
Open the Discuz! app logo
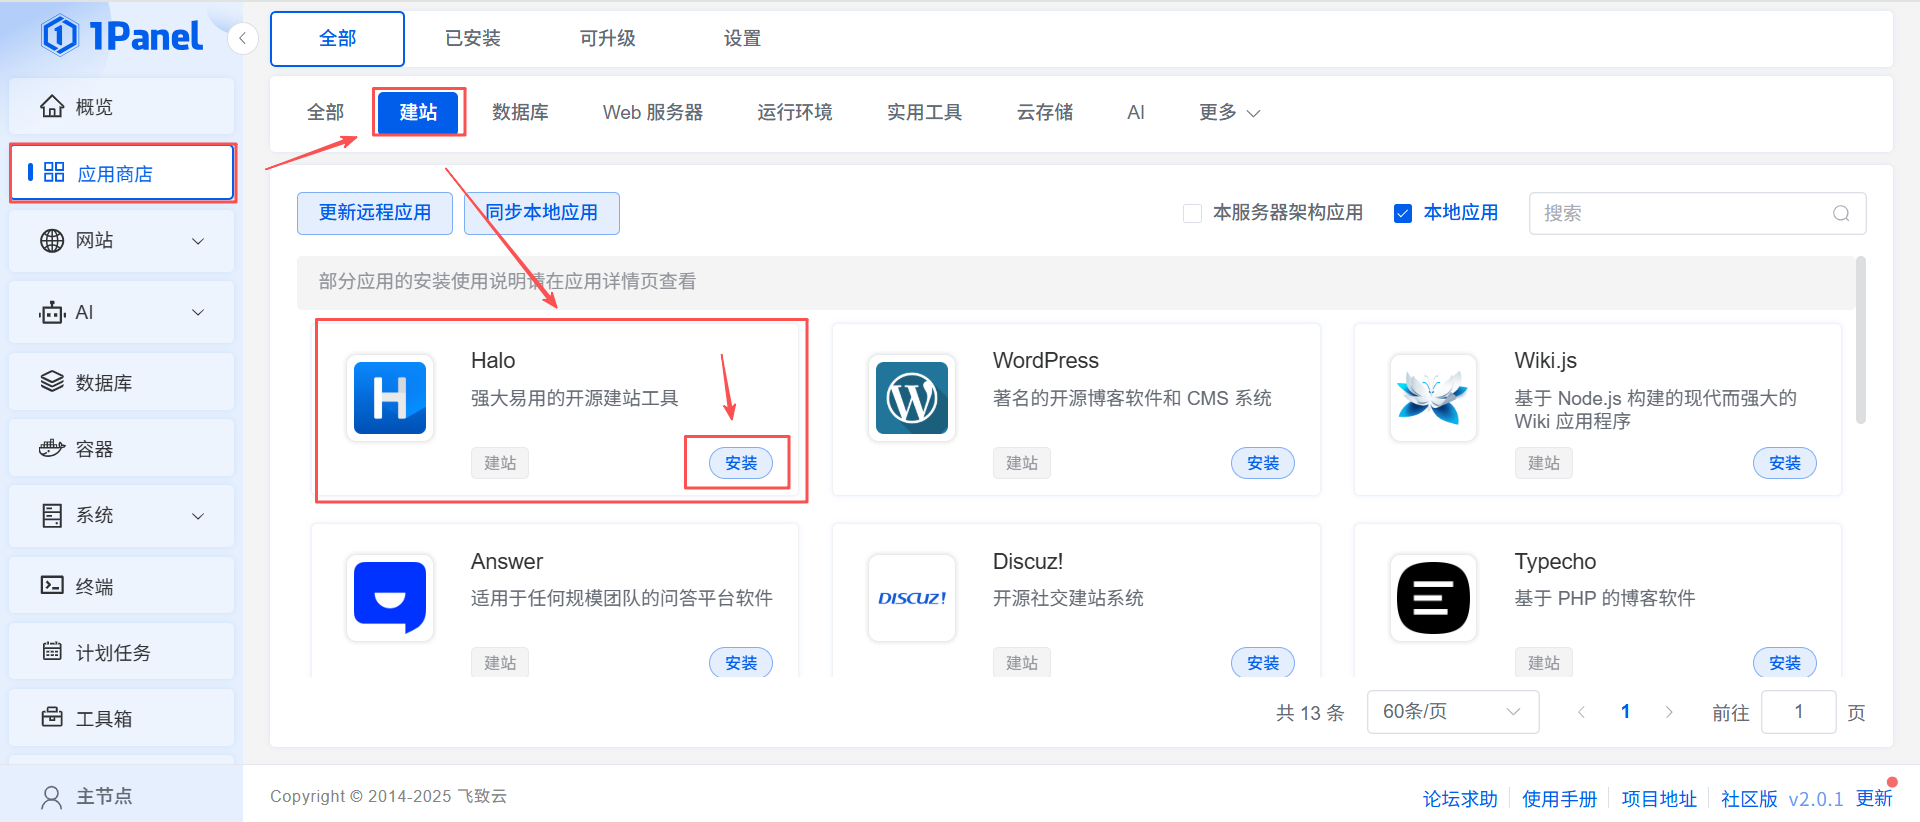(x=912, y=598)
